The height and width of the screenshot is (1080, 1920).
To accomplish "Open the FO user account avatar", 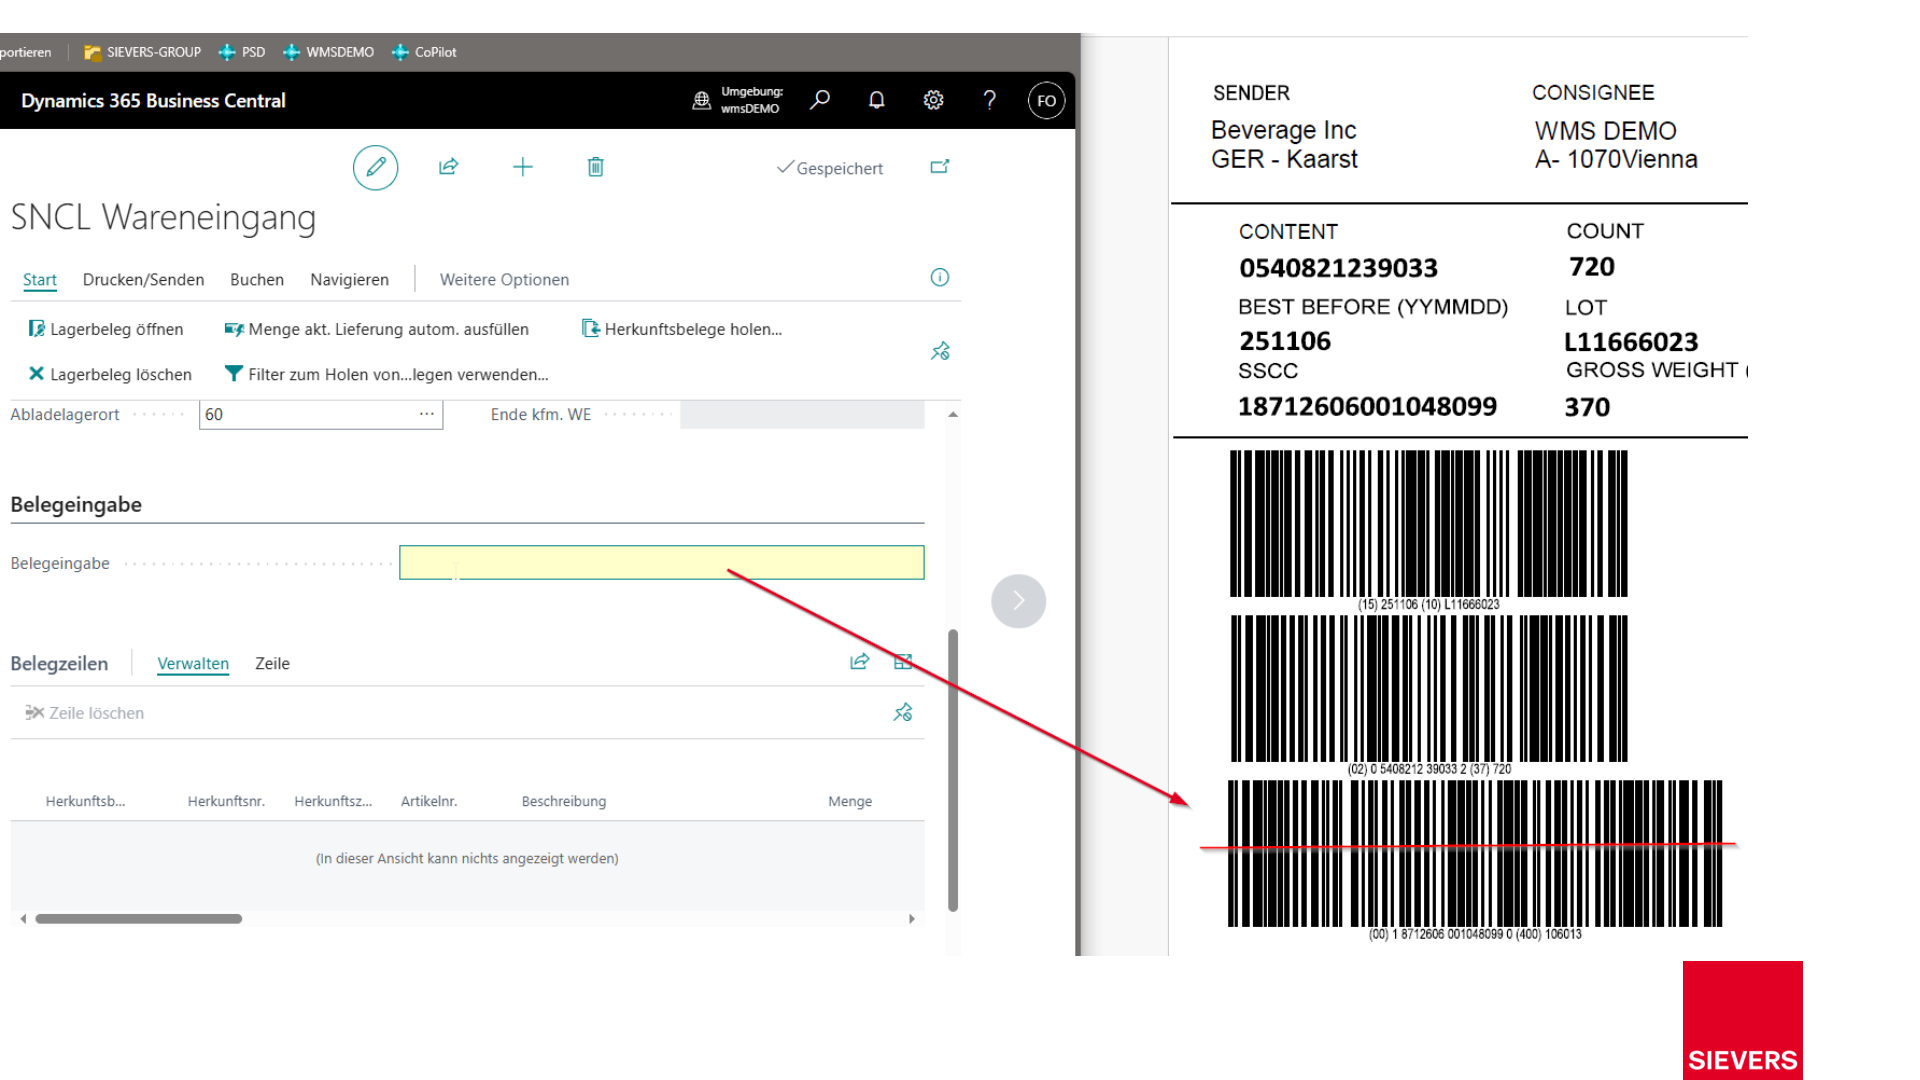I will [1046, 100].
